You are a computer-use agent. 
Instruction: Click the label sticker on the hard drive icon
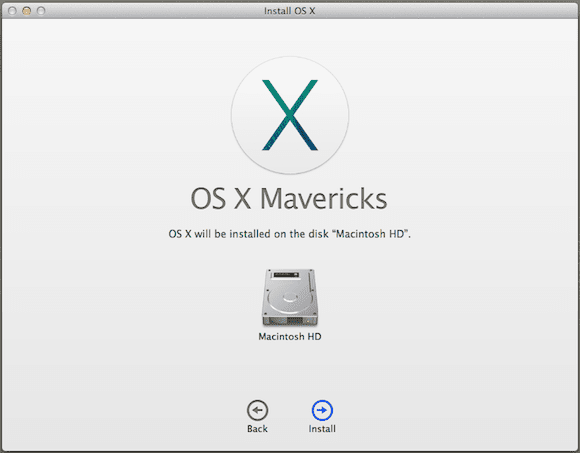(x=285, y=275)
